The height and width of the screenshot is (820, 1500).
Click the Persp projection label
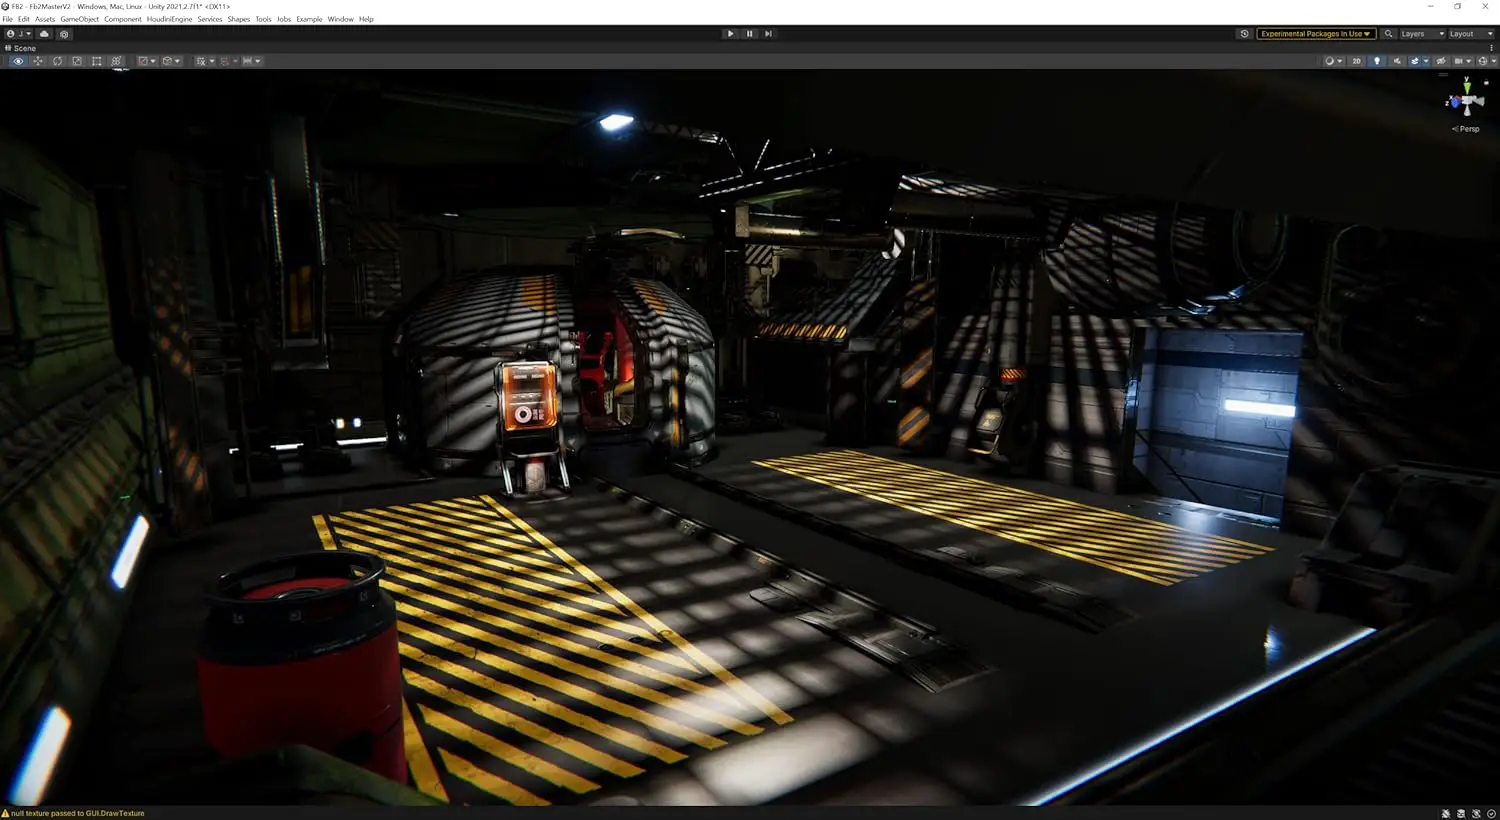pyautogui.click(x=1468, y=129)
